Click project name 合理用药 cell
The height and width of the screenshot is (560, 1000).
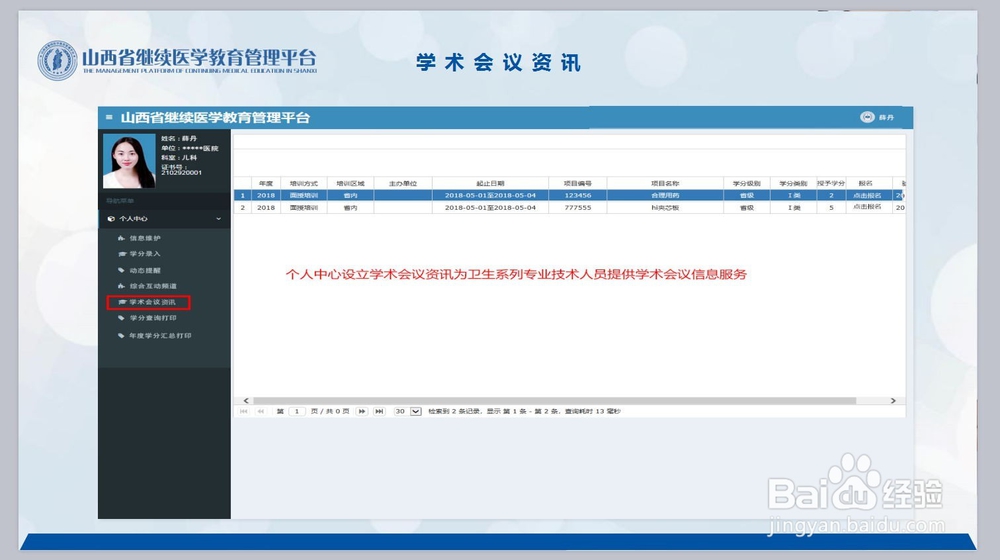[x=665, y=195]
